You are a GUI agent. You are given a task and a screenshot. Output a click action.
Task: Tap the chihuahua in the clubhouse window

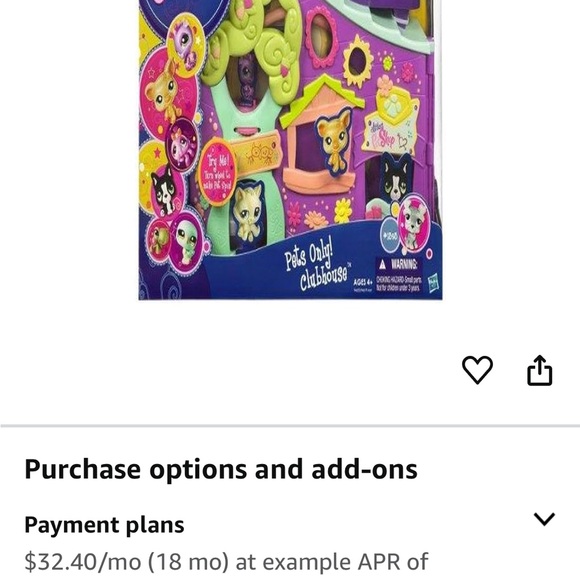334,142
